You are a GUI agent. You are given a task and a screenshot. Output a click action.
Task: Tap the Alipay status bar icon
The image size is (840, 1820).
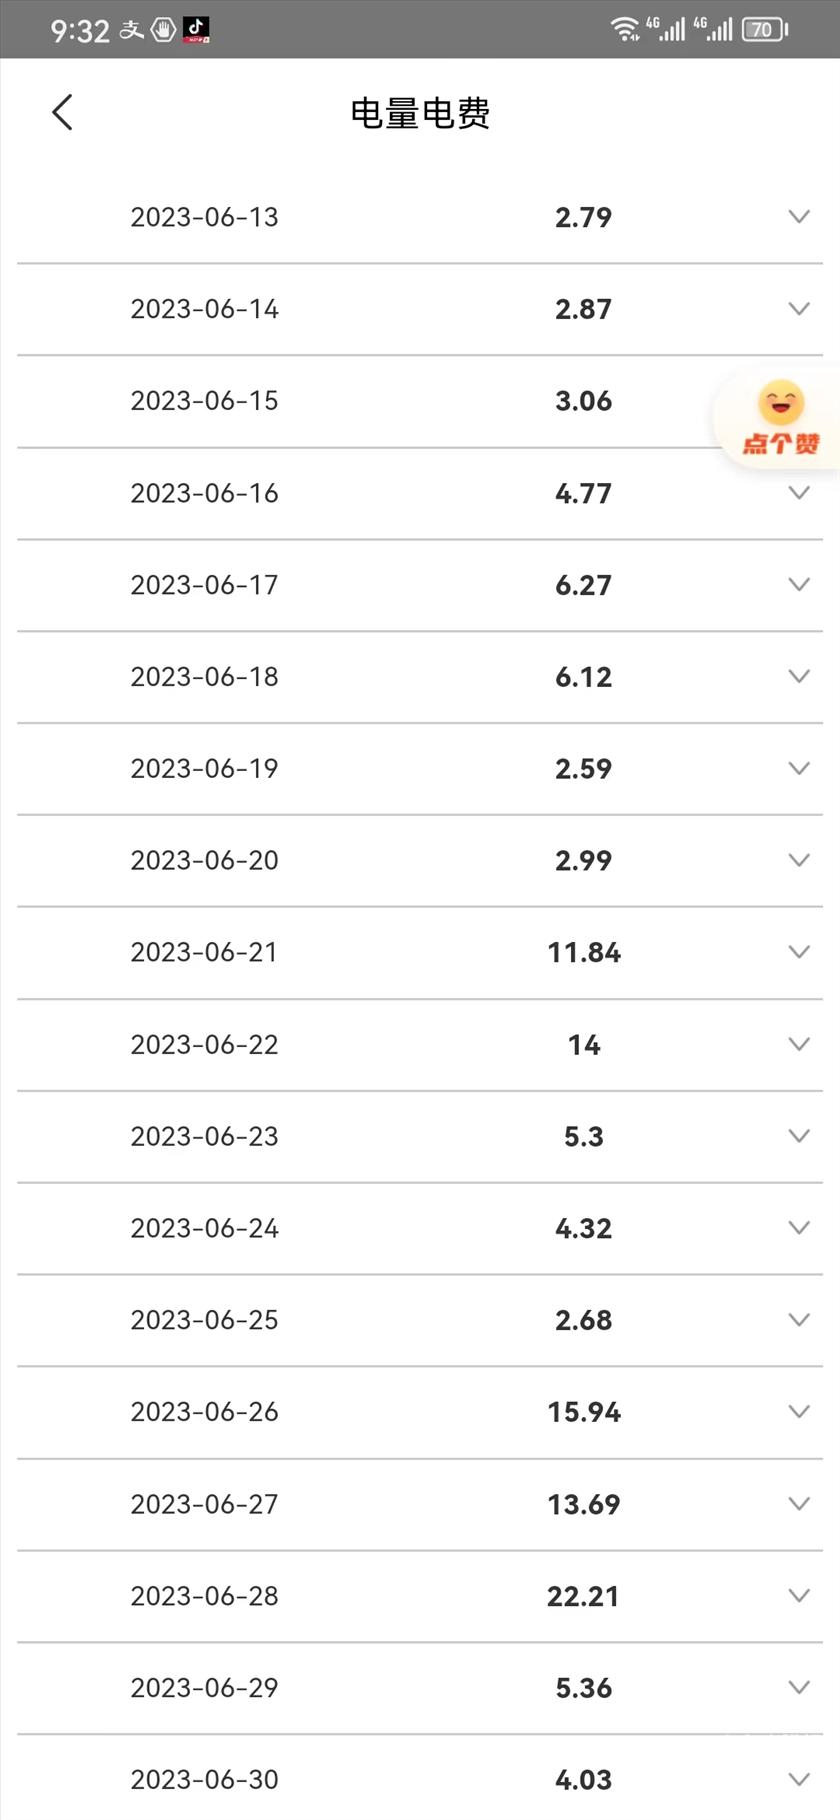(131, 30)
